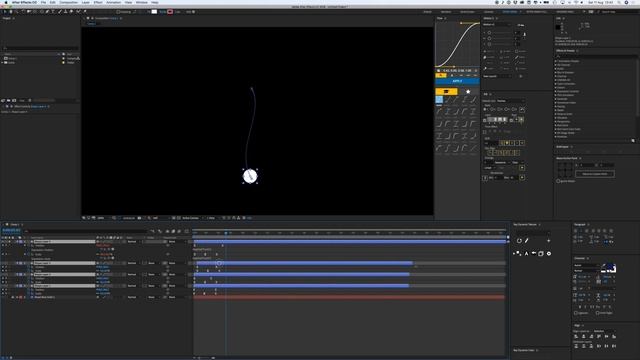Select the Selection arrow tool
The height and width of the screenshot is (360, 640).
coord(5,12)
